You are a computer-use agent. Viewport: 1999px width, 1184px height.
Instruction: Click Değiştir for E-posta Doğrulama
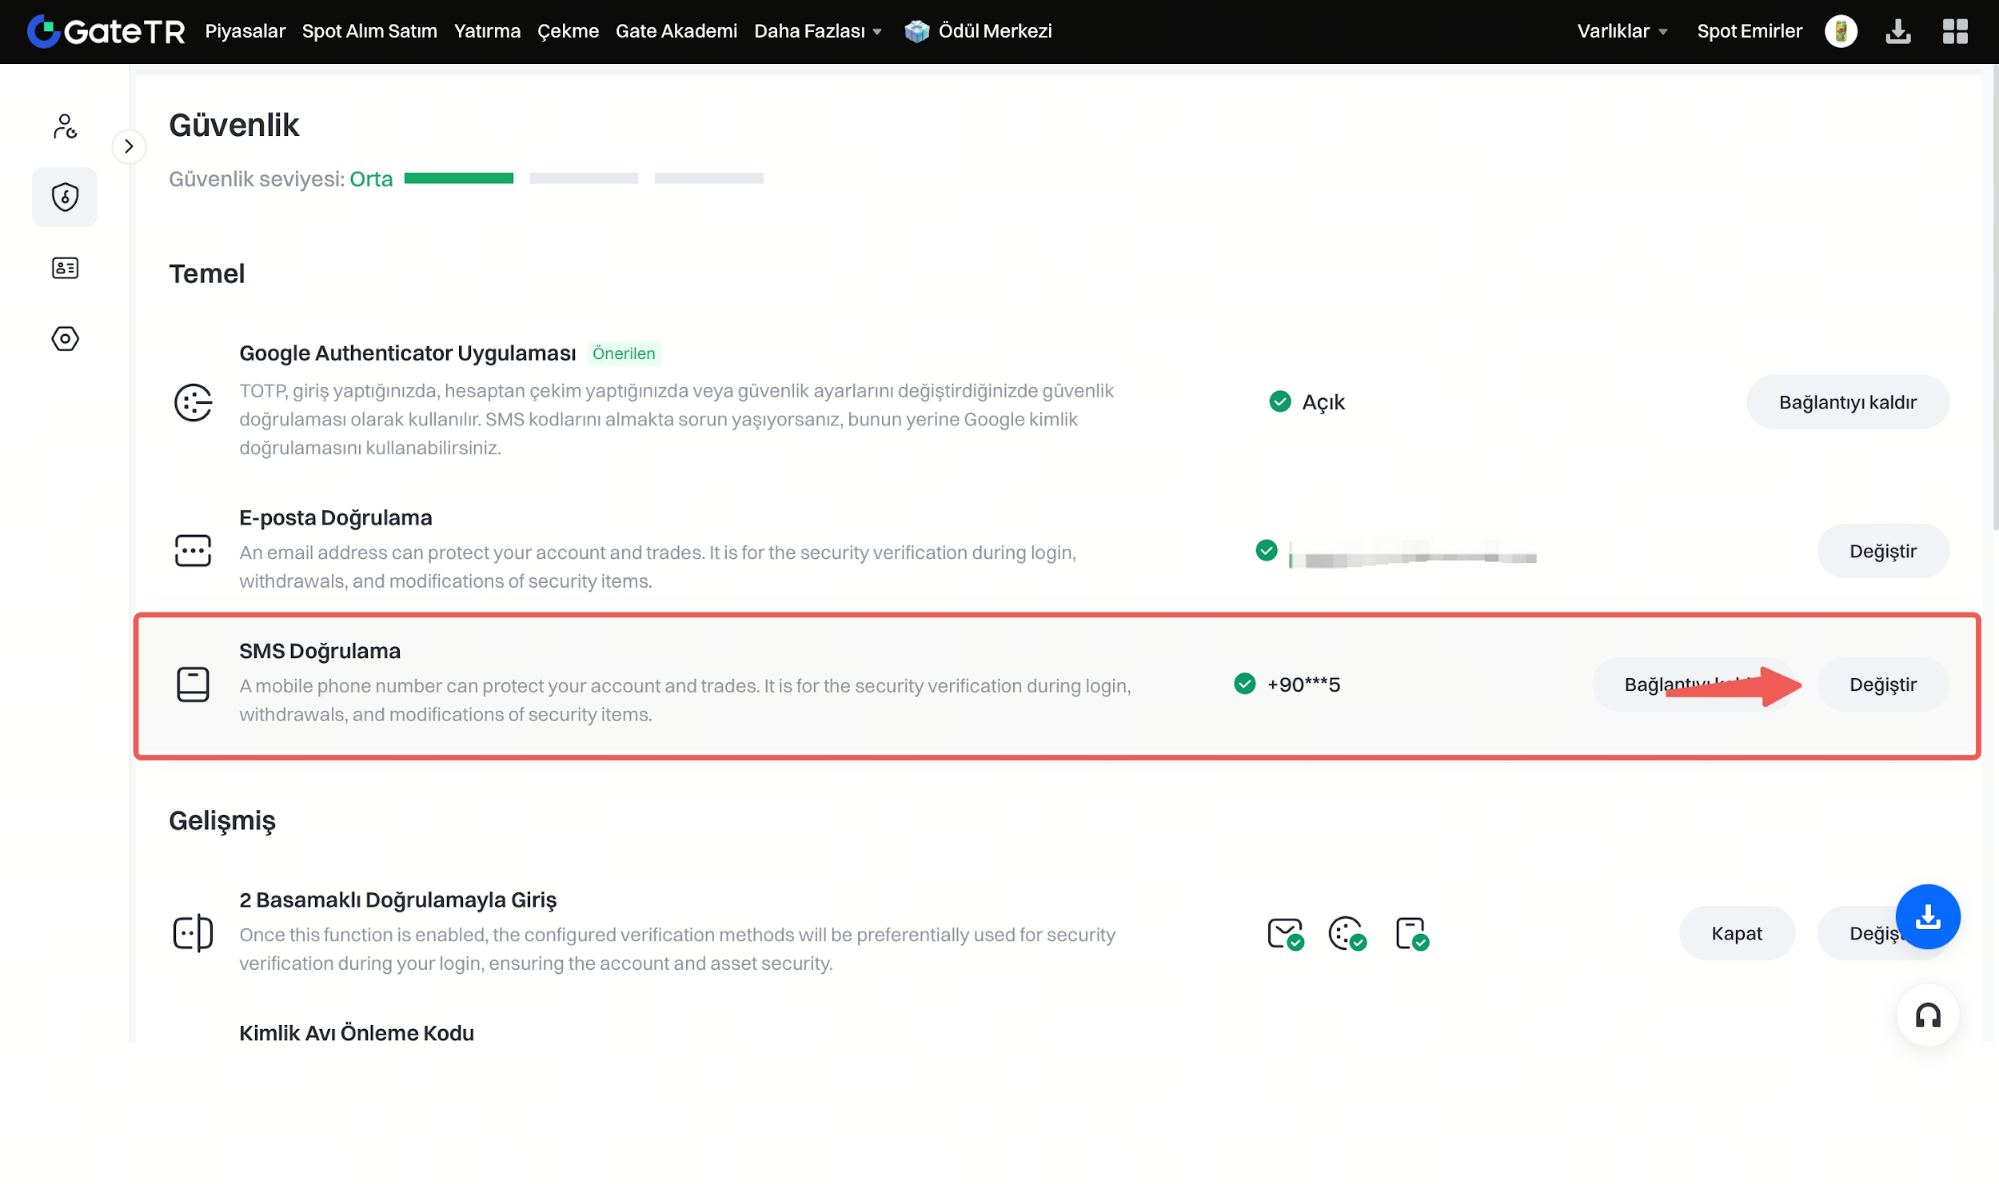pos(1882,551)
